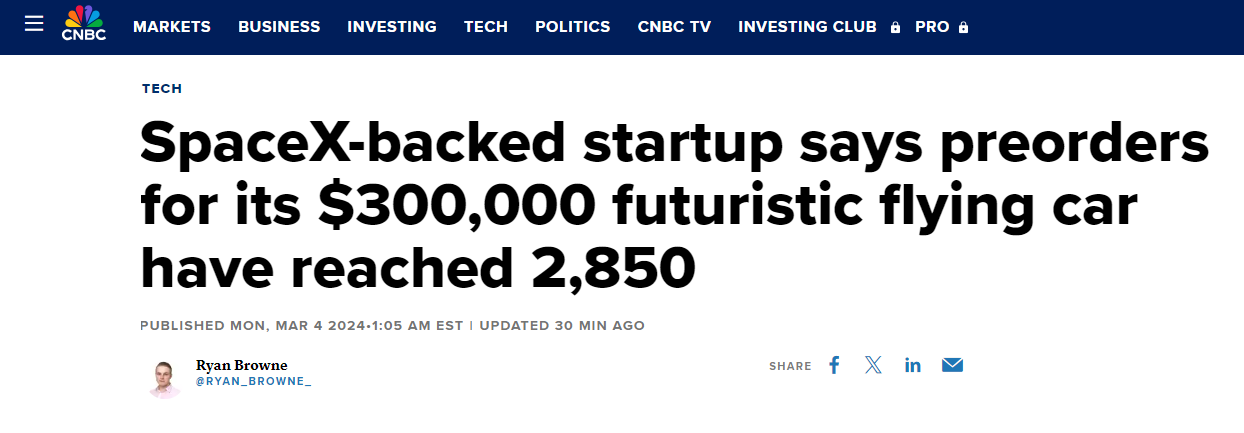Open the hamburger navigation menu

tap(34, 23)
